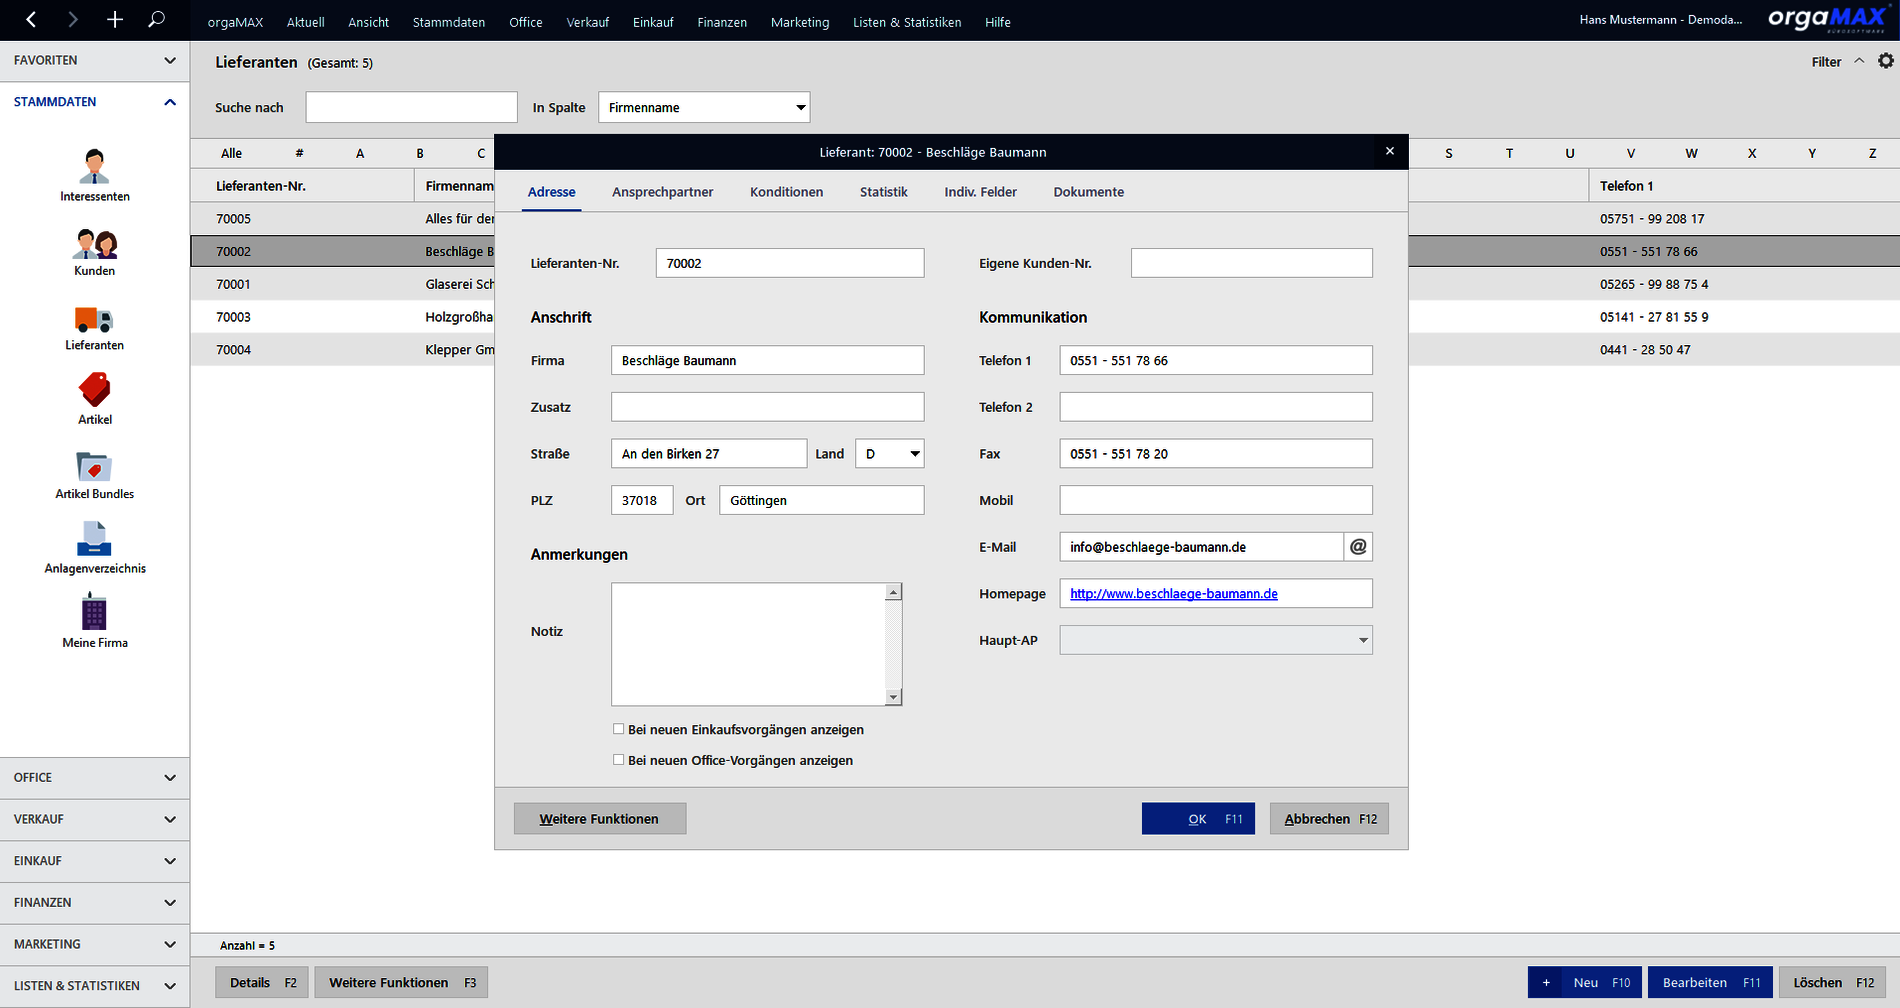
Task: Go forward with the right arrow
Action: pos(73,19)
